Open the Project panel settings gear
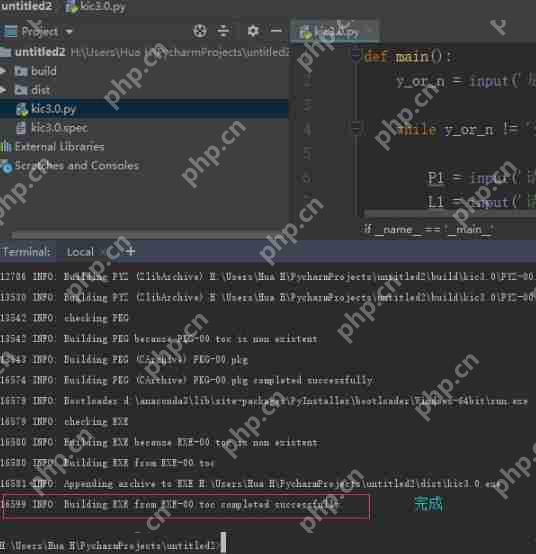 click(x=253, y=31)
